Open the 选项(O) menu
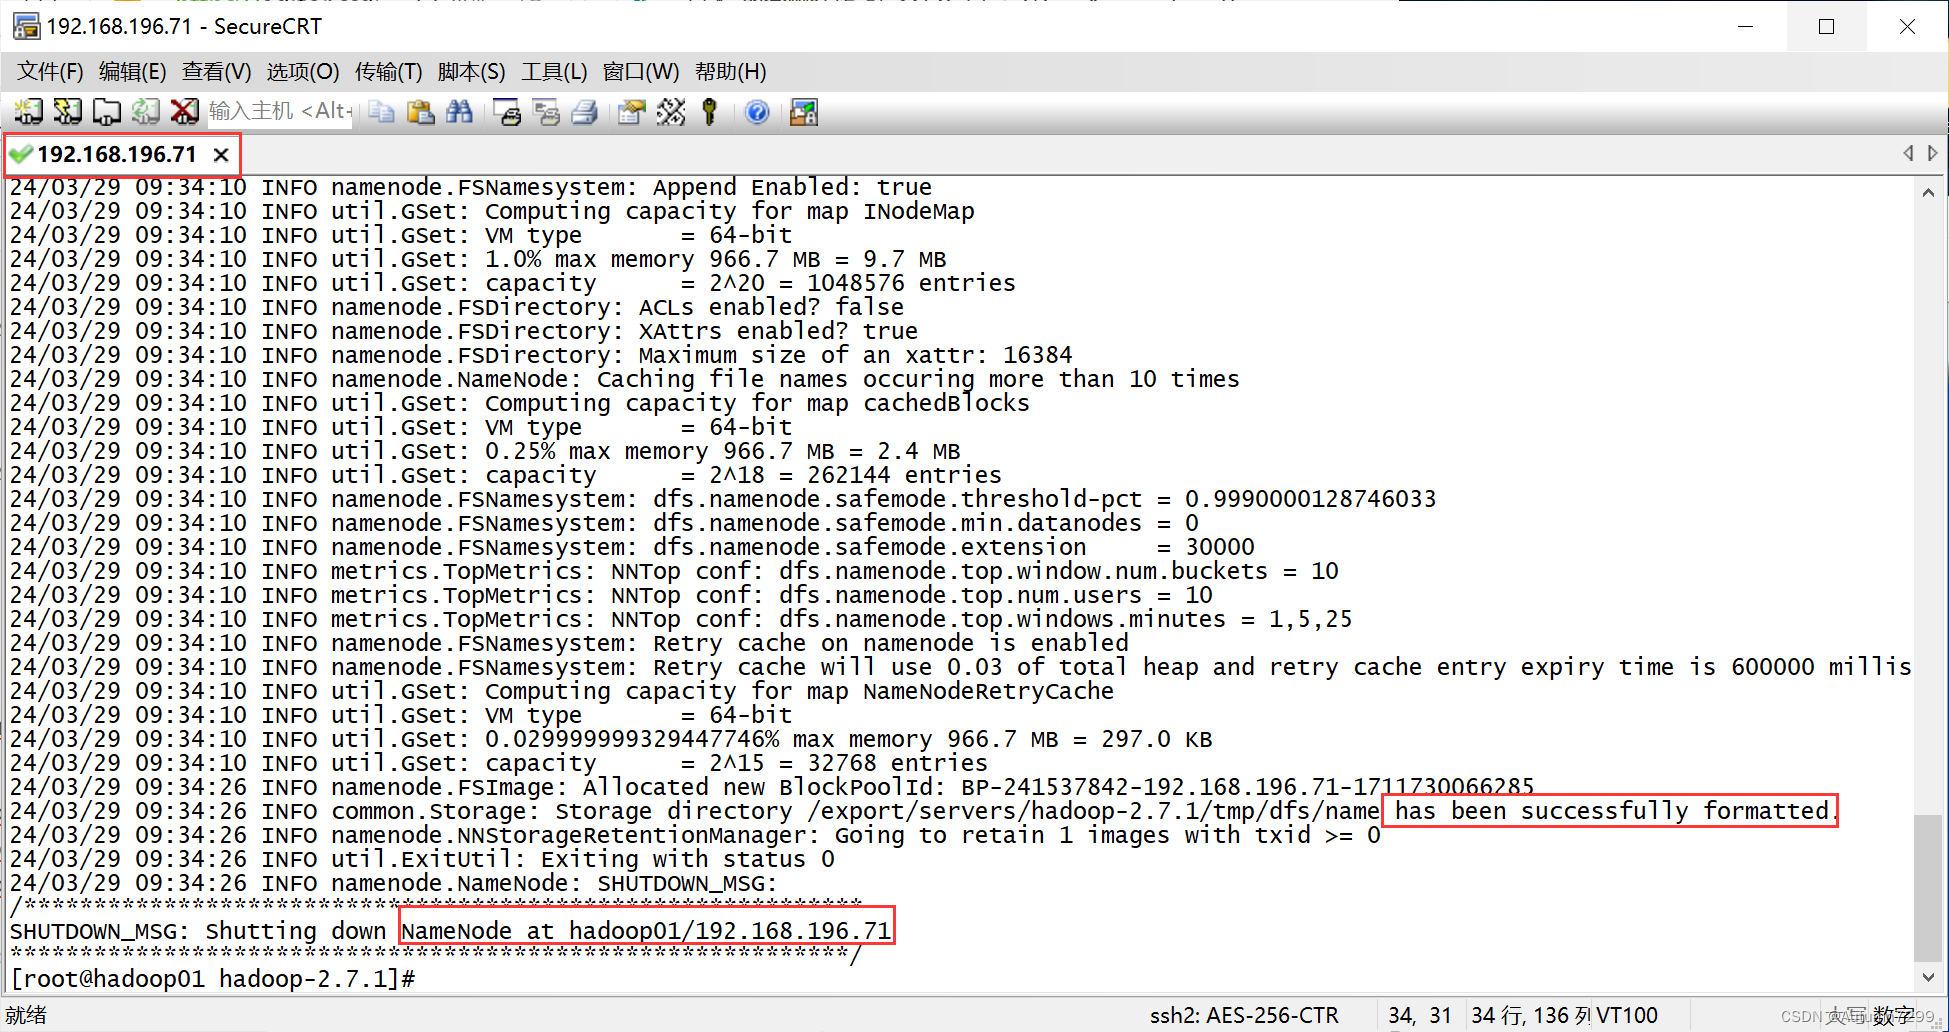Screen dimensions: 1949x1032 point(303,72)
